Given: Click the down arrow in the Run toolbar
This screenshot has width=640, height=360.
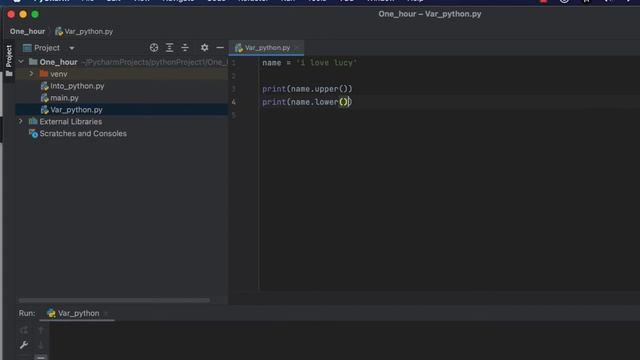Looking at the screenshot, I should [41, 345].
